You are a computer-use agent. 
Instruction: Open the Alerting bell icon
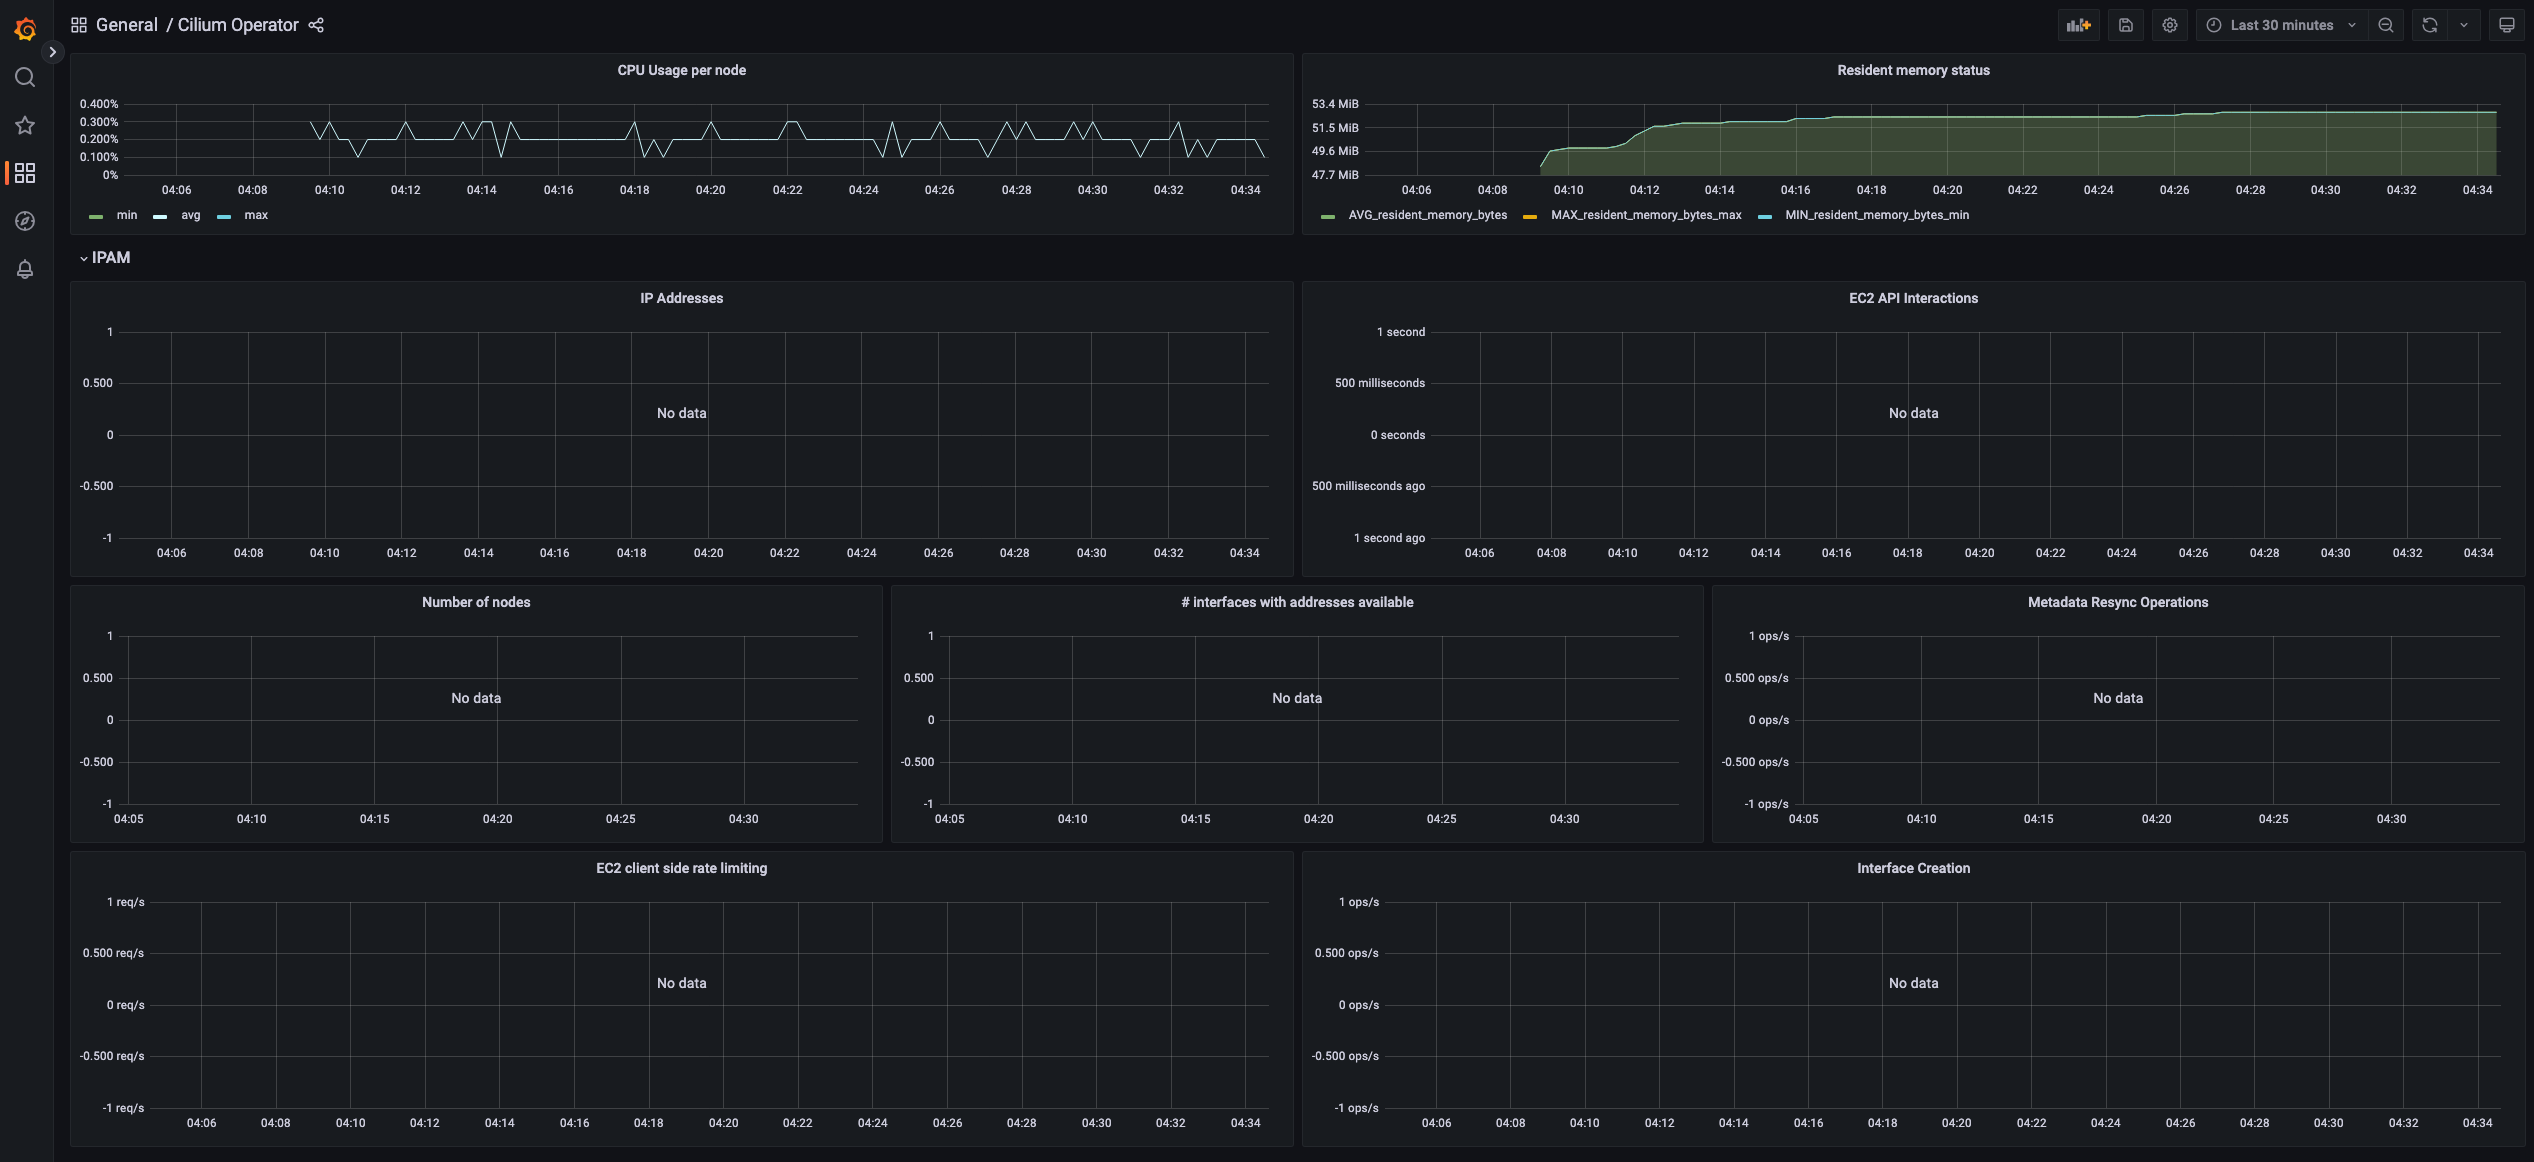pyautogui.click(x=25, y=269)
